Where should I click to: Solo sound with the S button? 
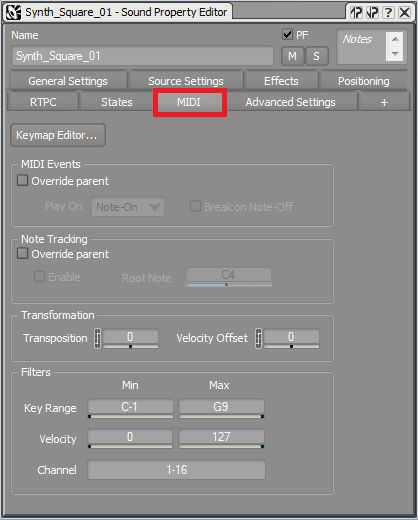click(x=316, y=56)
